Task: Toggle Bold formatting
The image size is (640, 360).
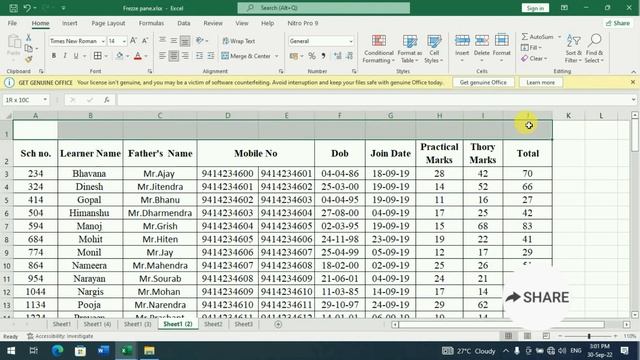Action: pyautogui.click(x=53, y=56)
